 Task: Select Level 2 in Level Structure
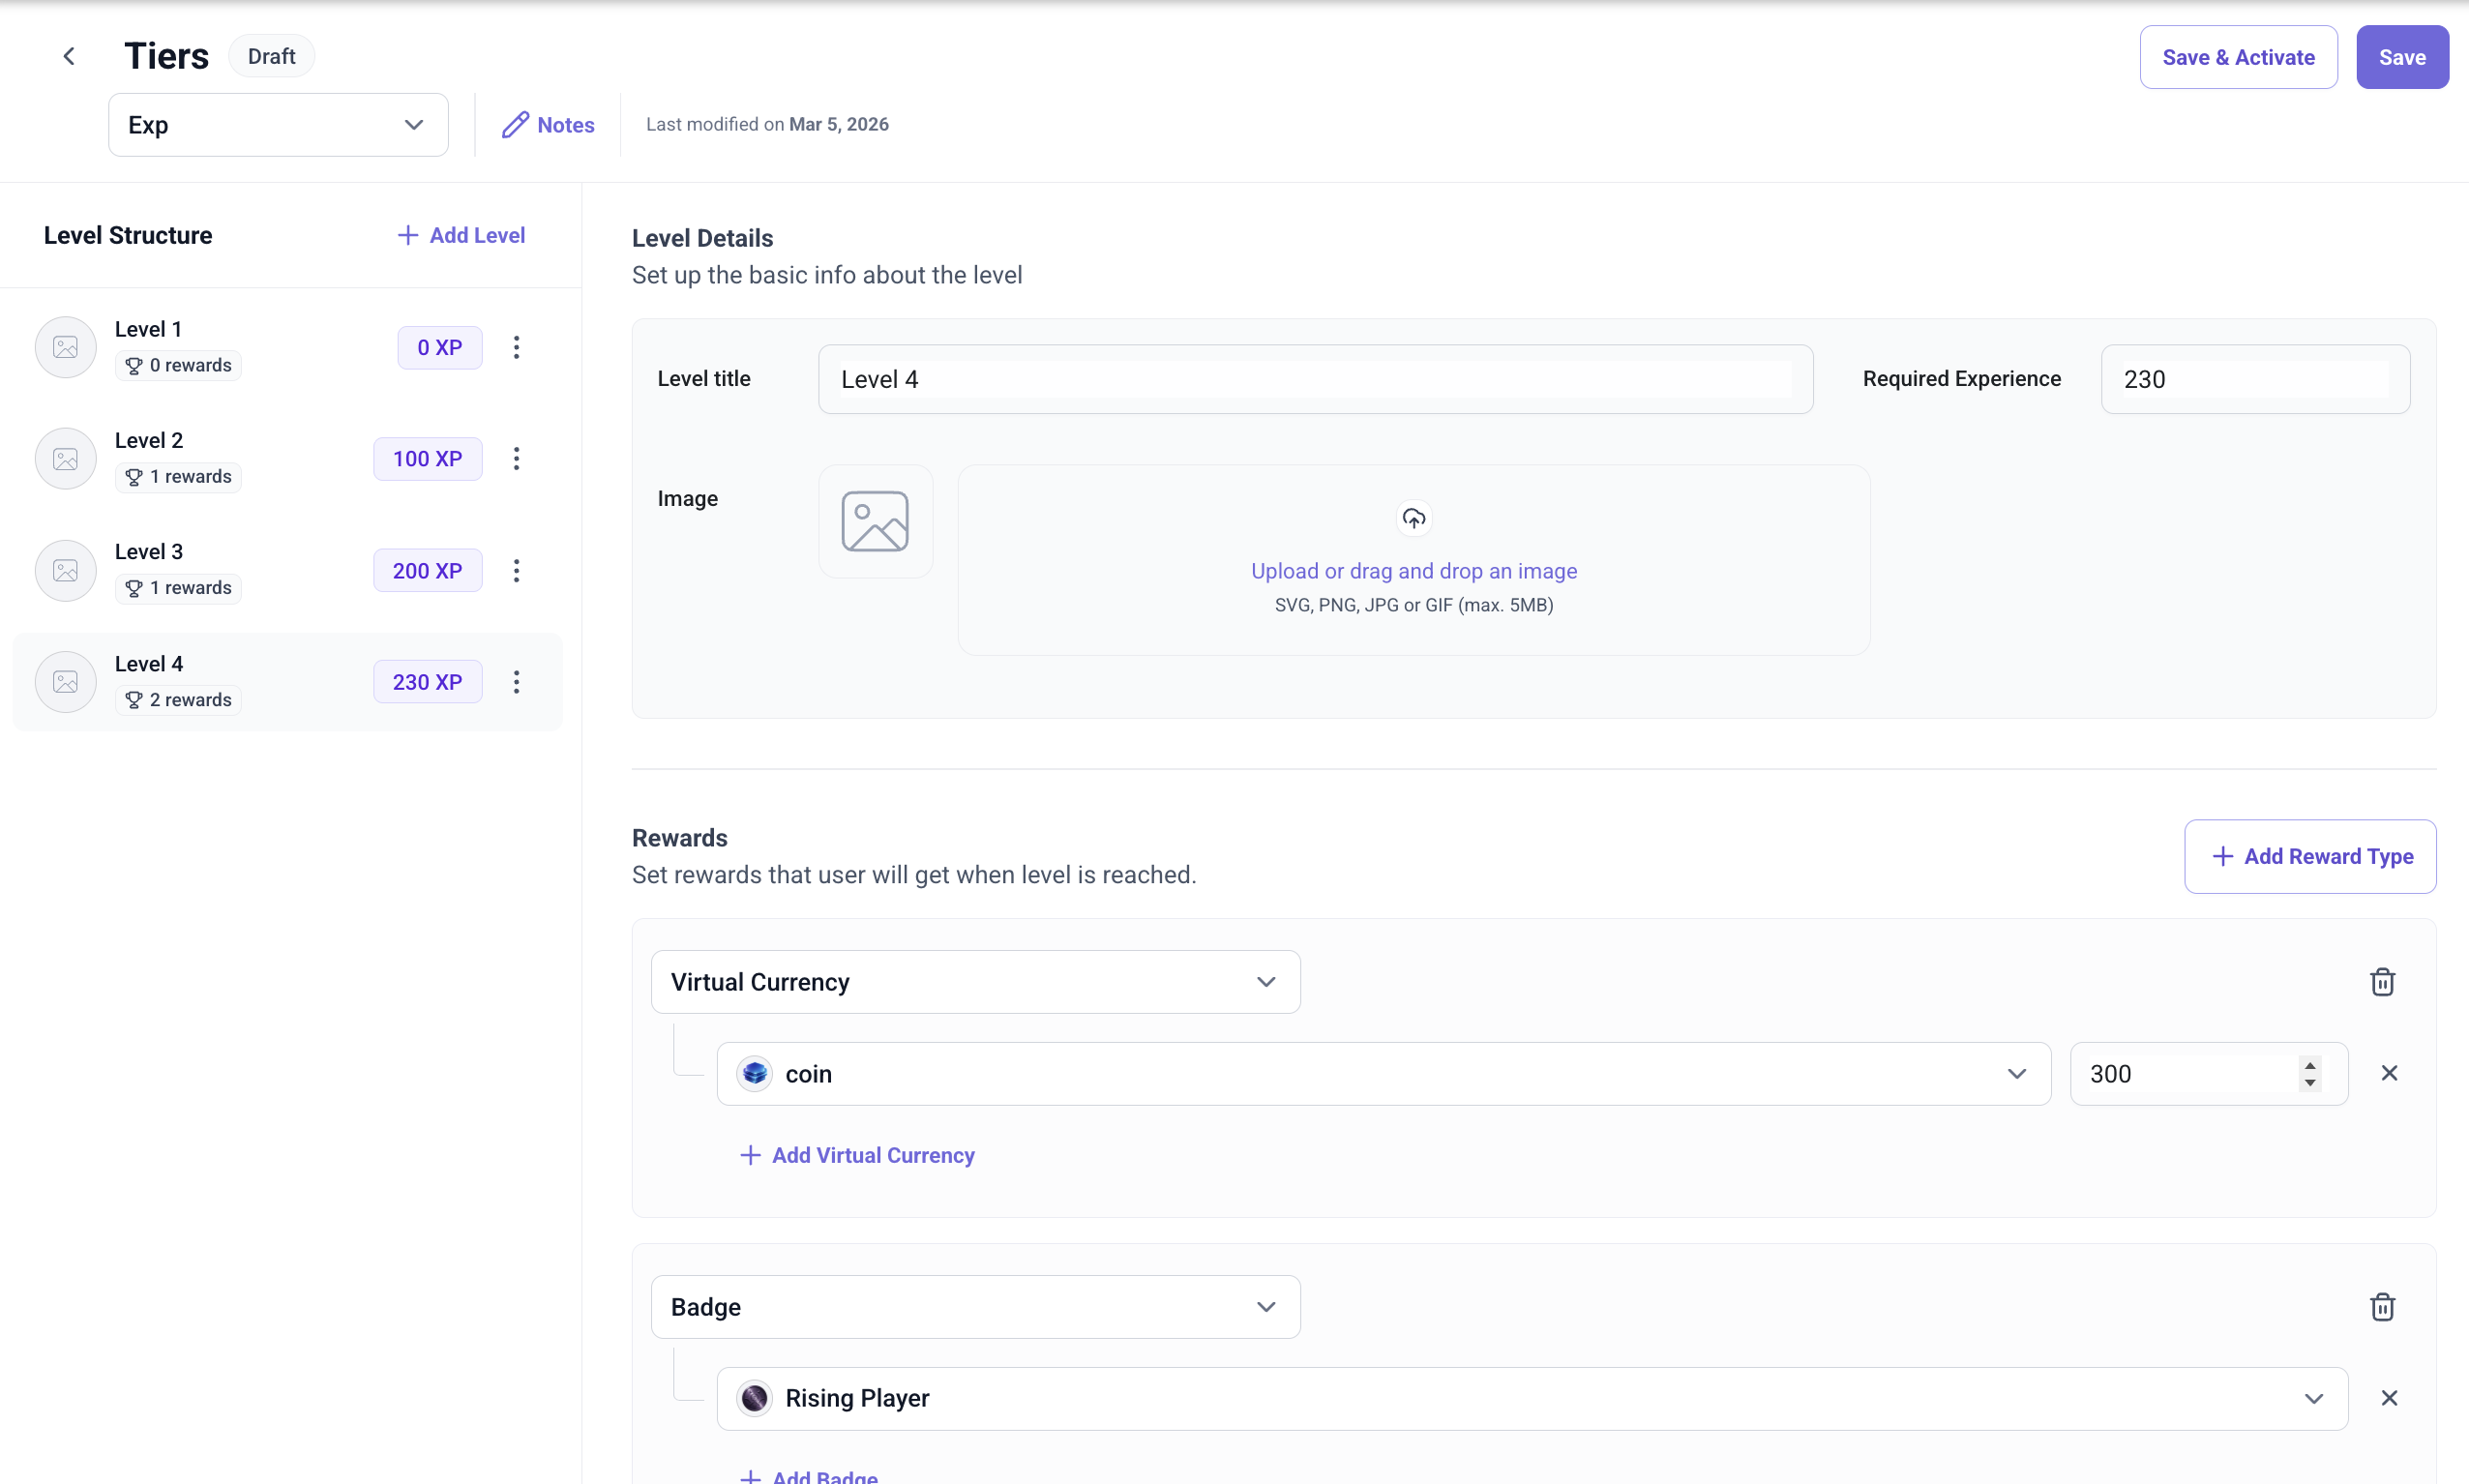pos(288,458)
